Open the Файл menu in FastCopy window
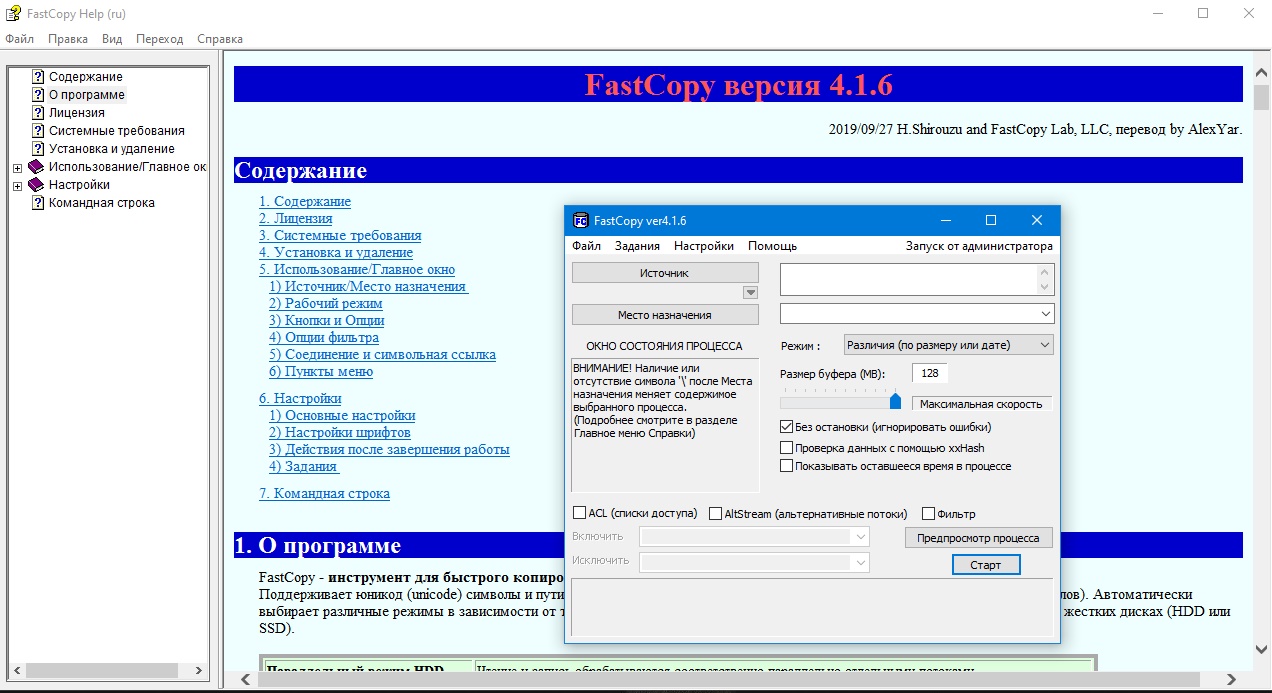Screen dimensions: 1272x693 coord(587,246)
